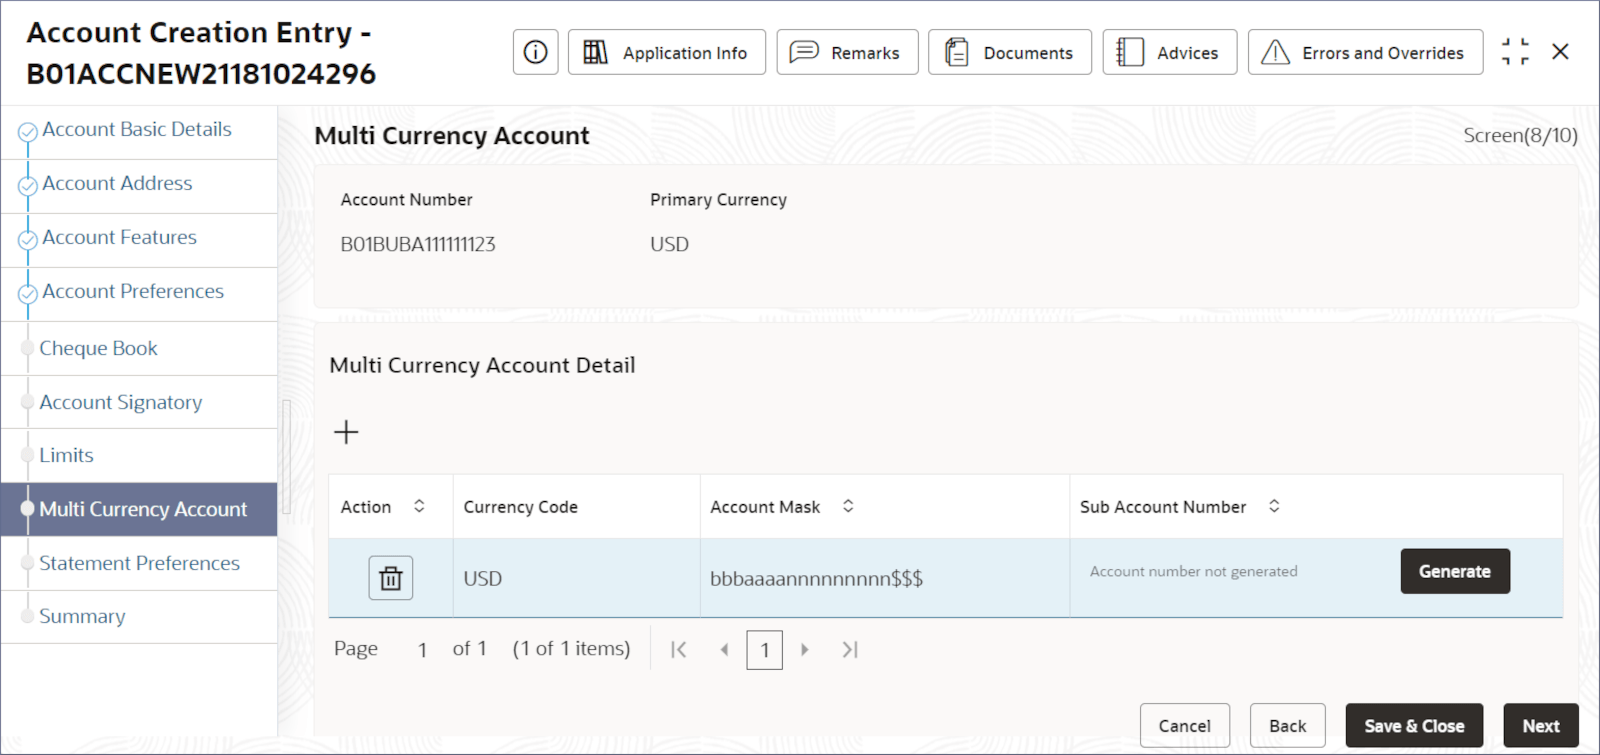Image resolution: width=1600 pixels, height=755 pixels.
Task: Open the Remarks speech bubble
Action: point(847,52)
